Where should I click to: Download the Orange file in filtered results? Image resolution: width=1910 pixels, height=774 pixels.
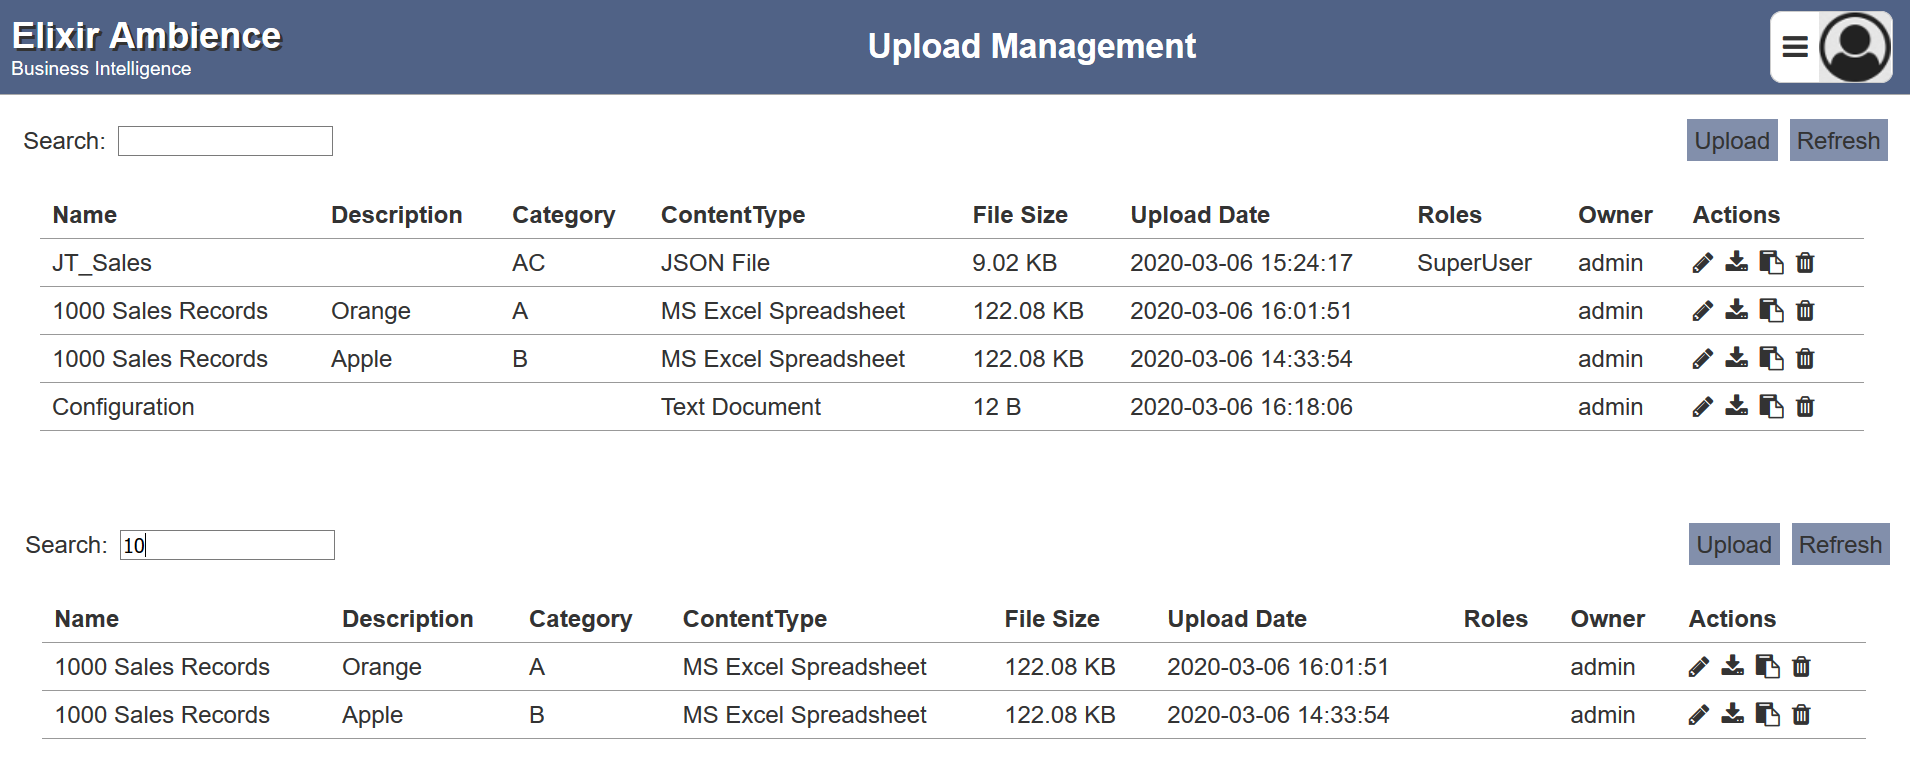tap(1733, 666)
